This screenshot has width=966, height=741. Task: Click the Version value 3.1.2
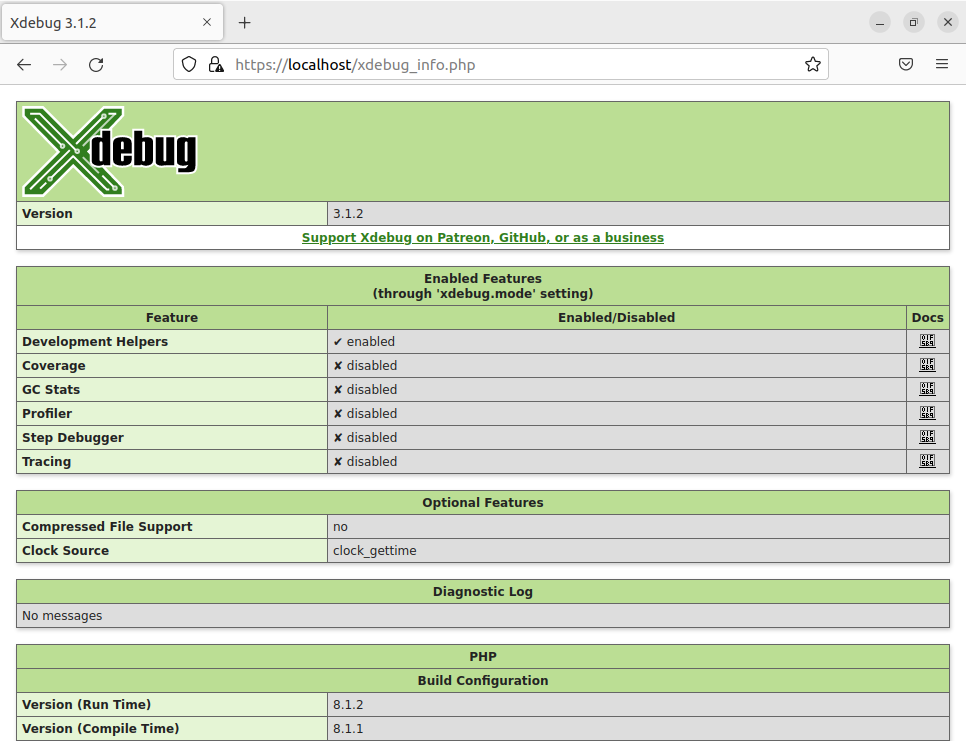click(x=348, y=214)
